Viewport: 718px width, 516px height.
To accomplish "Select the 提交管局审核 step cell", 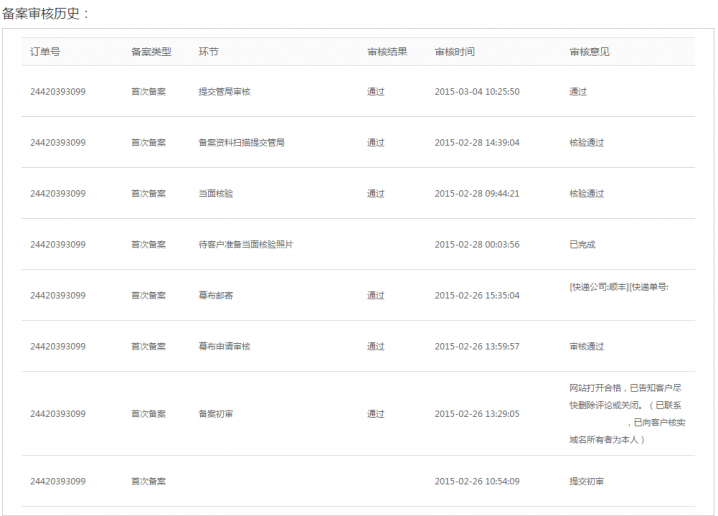I will coord(224,92).
